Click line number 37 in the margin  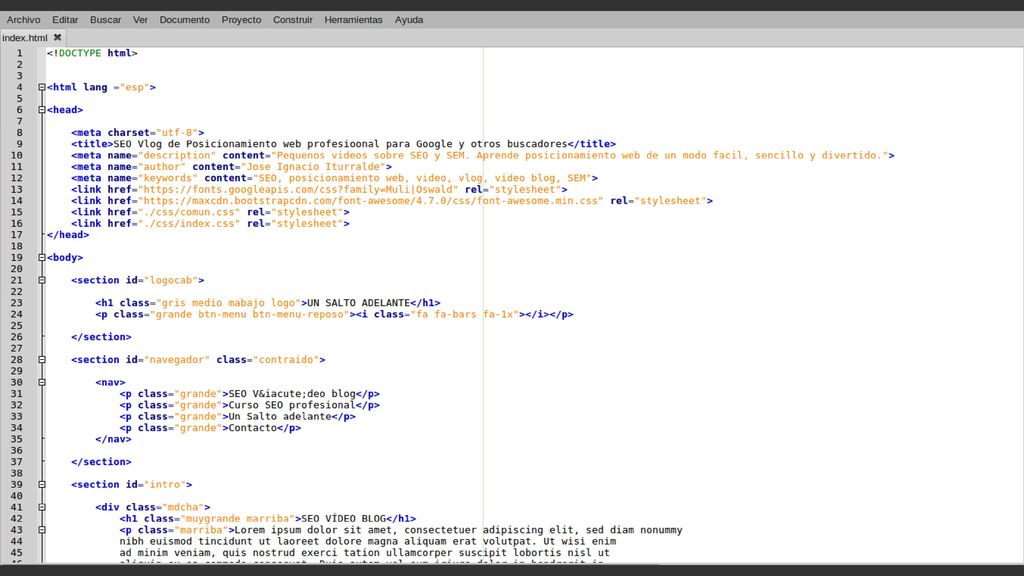pos(16,462)
